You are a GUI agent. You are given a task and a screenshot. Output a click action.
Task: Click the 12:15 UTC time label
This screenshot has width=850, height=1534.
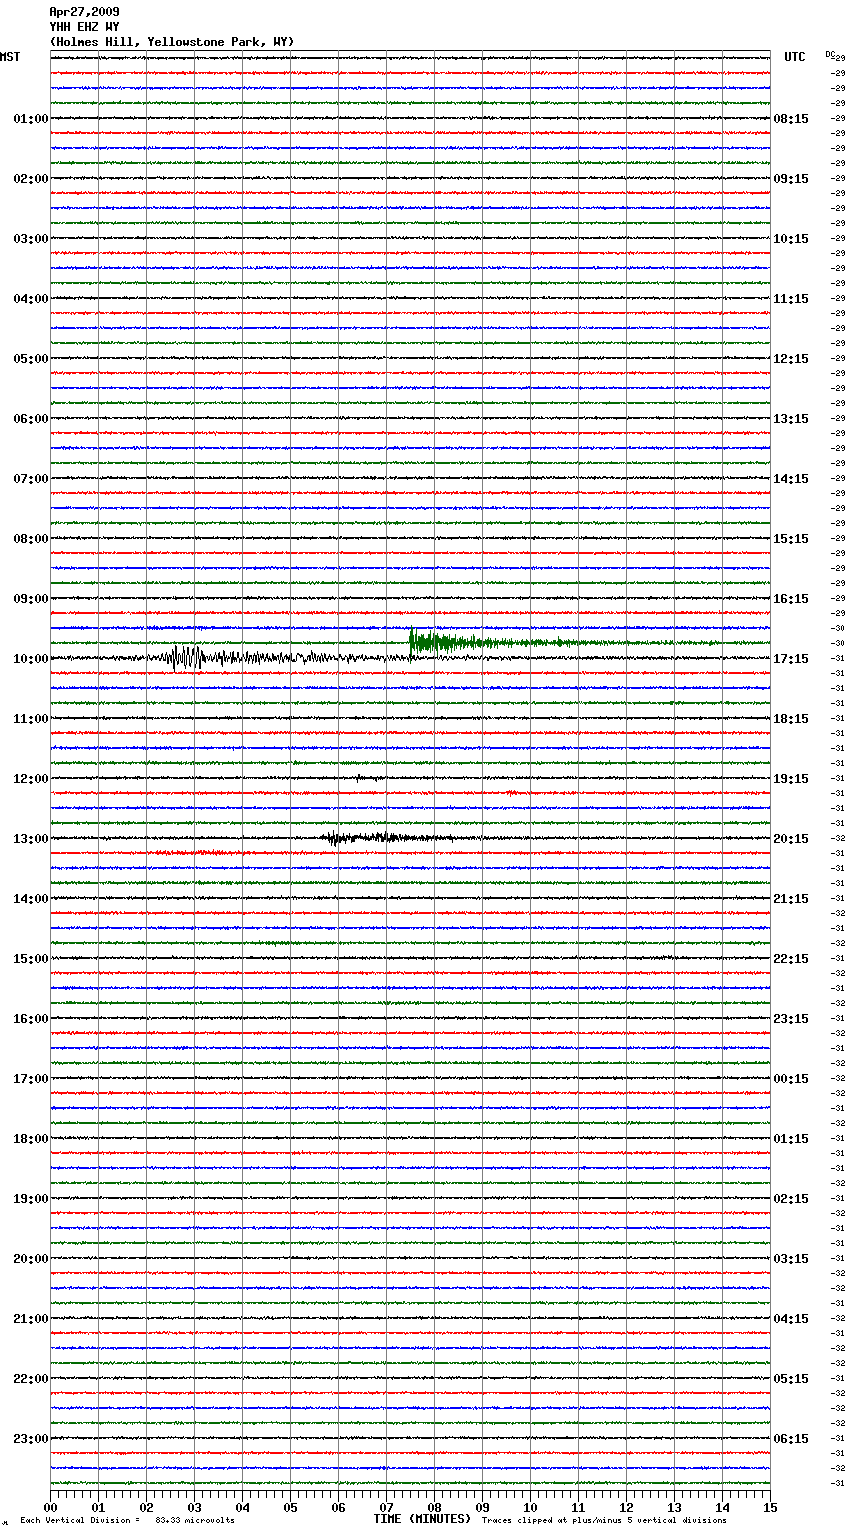(x=791, y=359)
